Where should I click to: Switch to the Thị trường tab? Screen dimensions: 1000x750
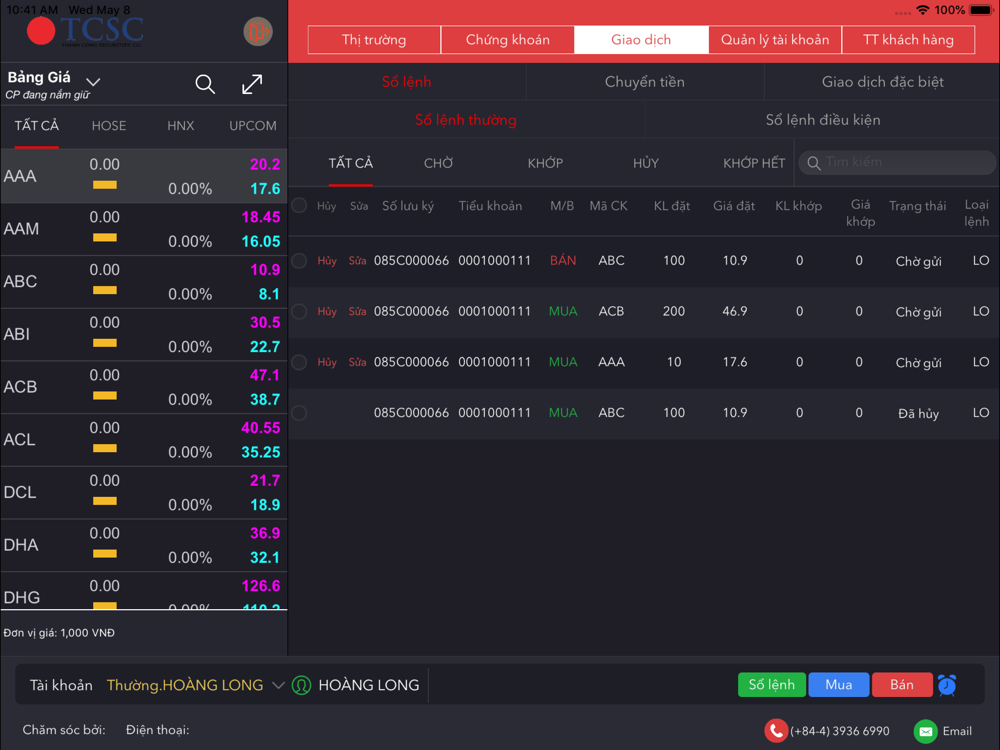tap(374, 40)
